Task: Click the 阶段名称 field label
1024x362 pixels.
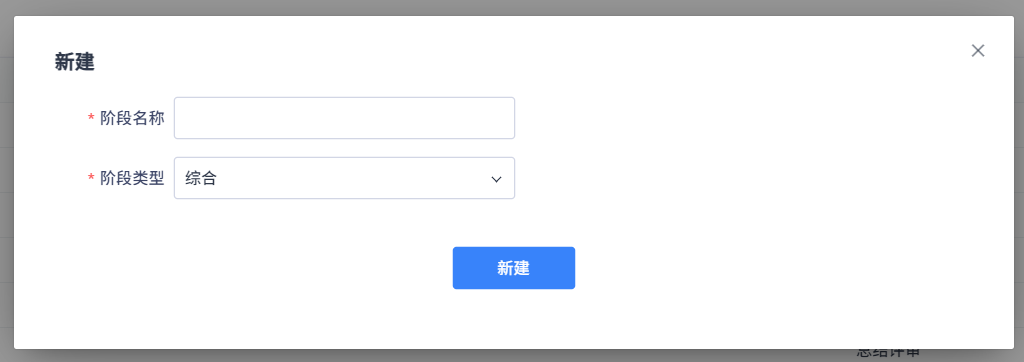Action: [x=132, y=118]
